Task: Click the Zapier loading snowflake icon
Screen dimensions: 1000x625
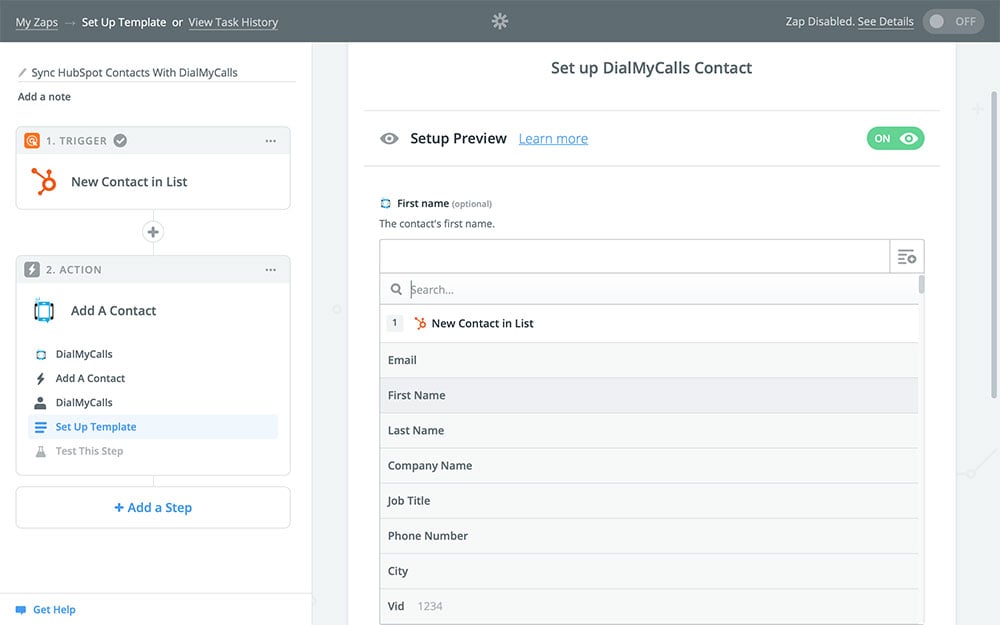Action: click(x=500, y=21)
